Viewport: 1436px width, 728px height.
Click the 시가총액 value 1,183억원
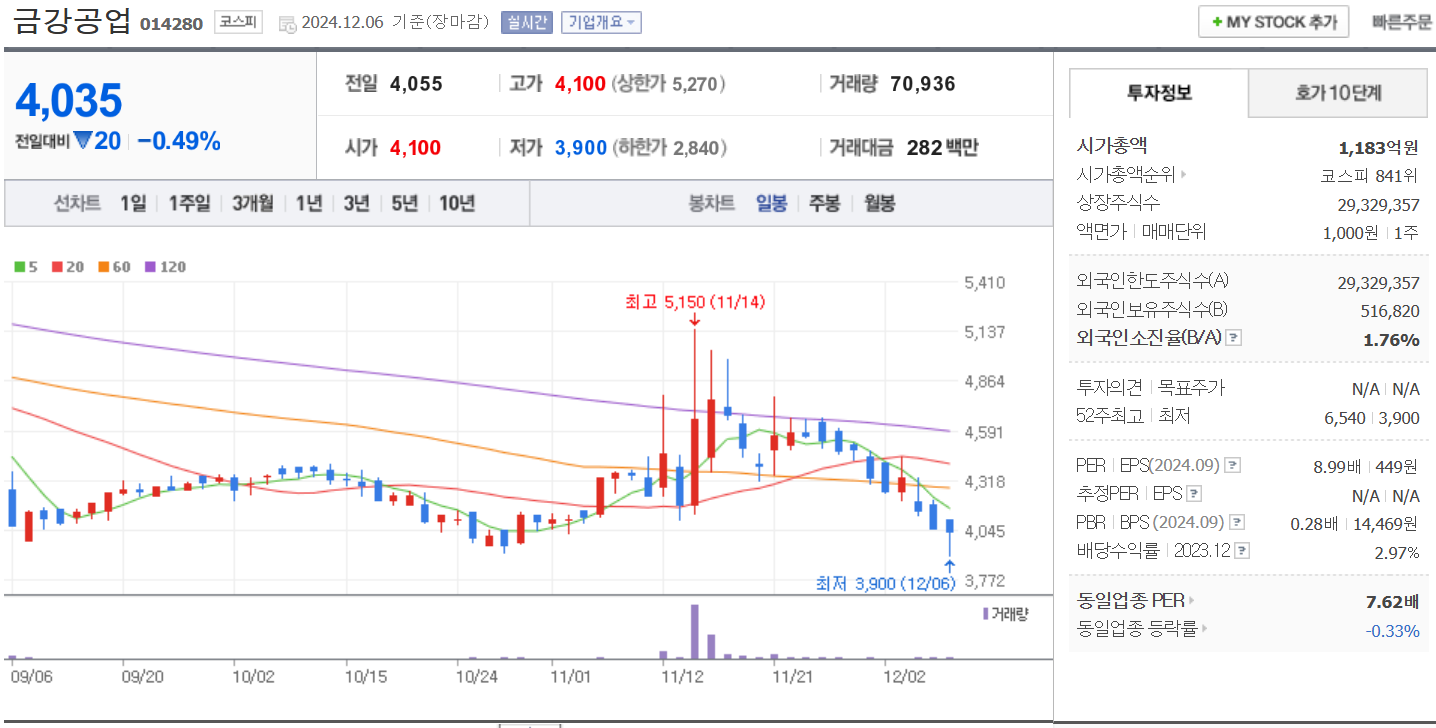[1379, 148]
